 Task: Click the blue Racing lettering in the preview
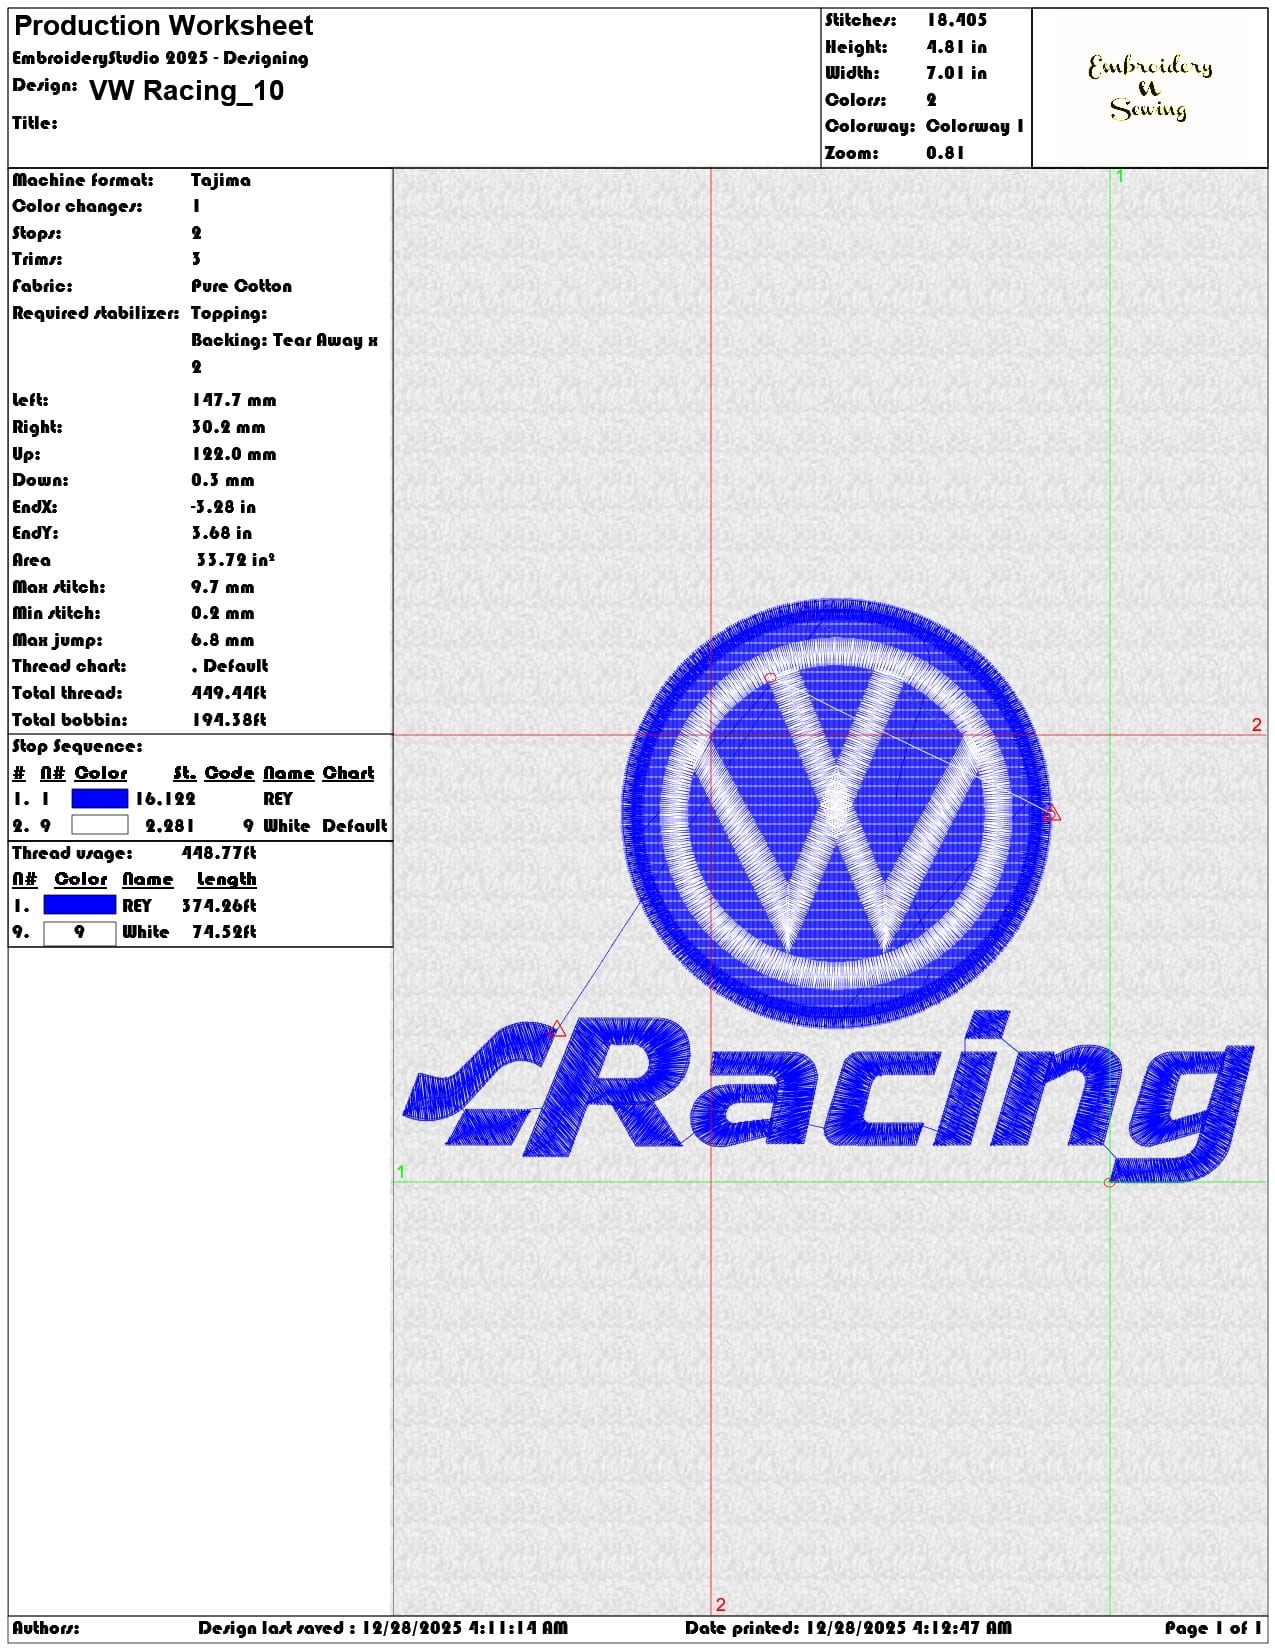click(x=828, y=1098)
